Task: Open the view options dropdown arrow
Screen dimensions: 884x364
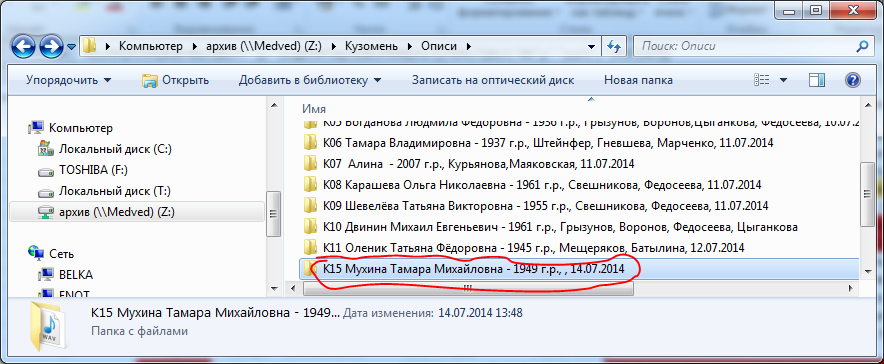Action: click(783, 80)
